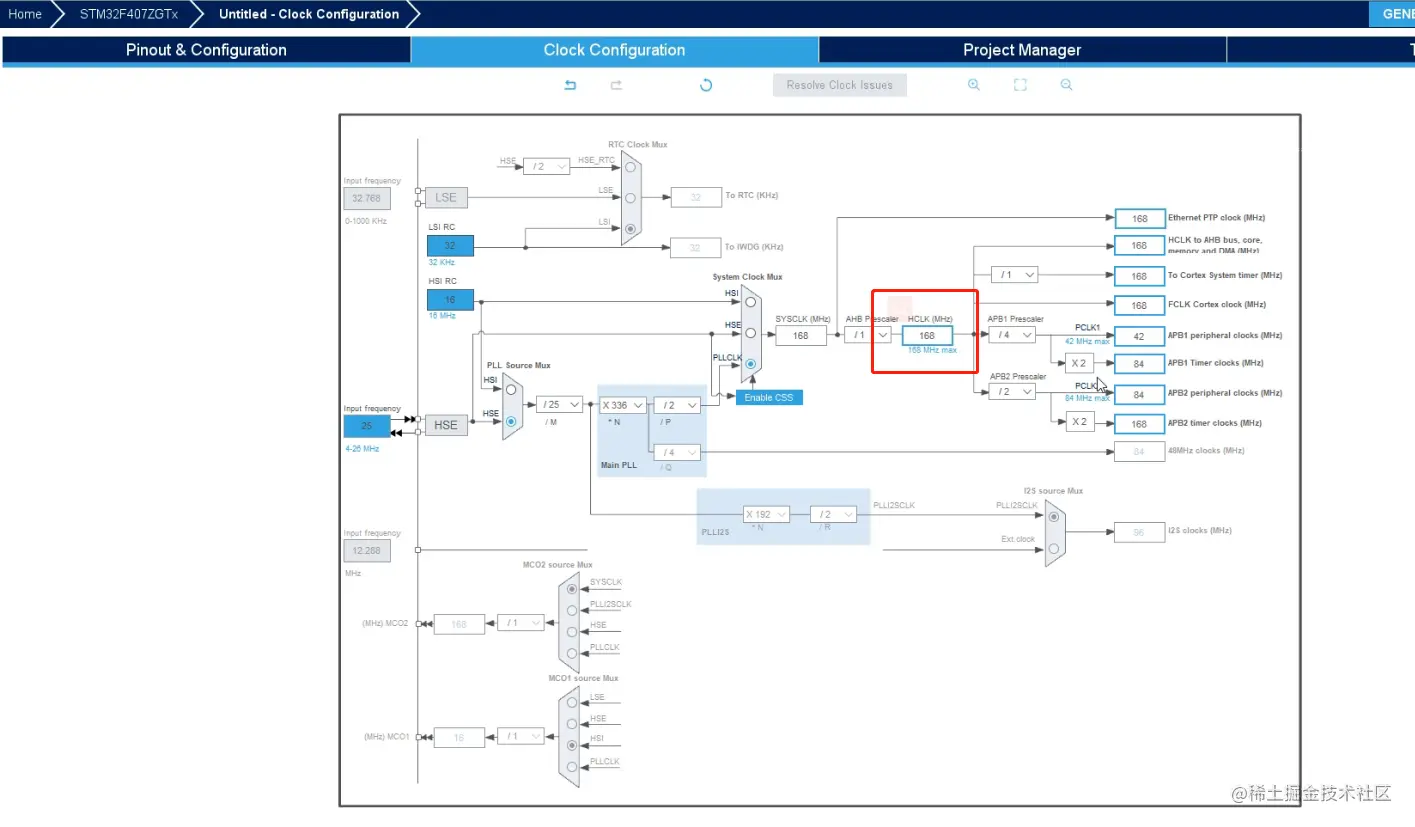
Task: Pick HSE in the PLL Source Mux
Action: coord(511,421)
